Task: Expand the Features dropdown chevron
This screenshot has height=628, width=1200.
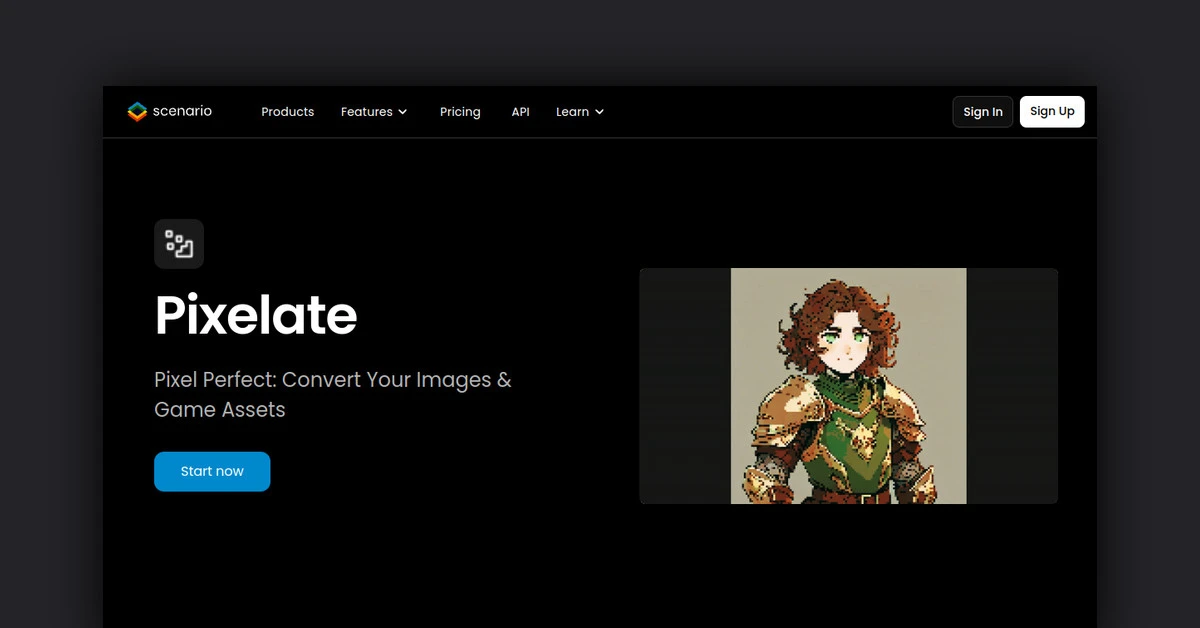Action: pyautogui.click(x=403, y=112)
